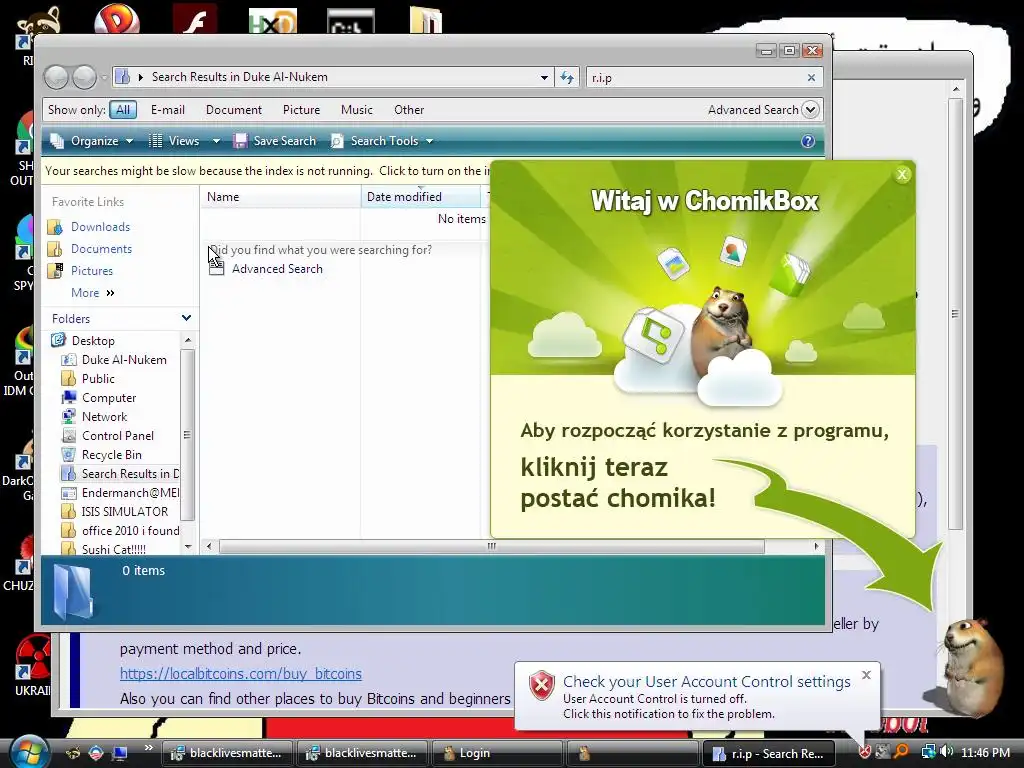
Task: Select Duke Al-Nukem in folder tree
Action: tap(114, 360)
